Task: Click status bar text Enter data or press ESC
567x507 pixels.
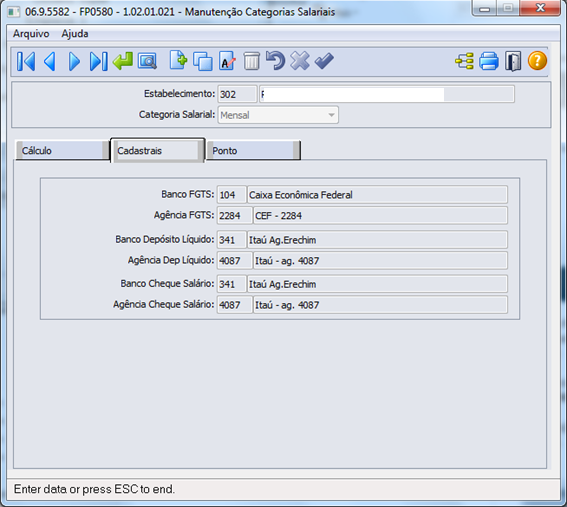Action: (x=94, y=489)
